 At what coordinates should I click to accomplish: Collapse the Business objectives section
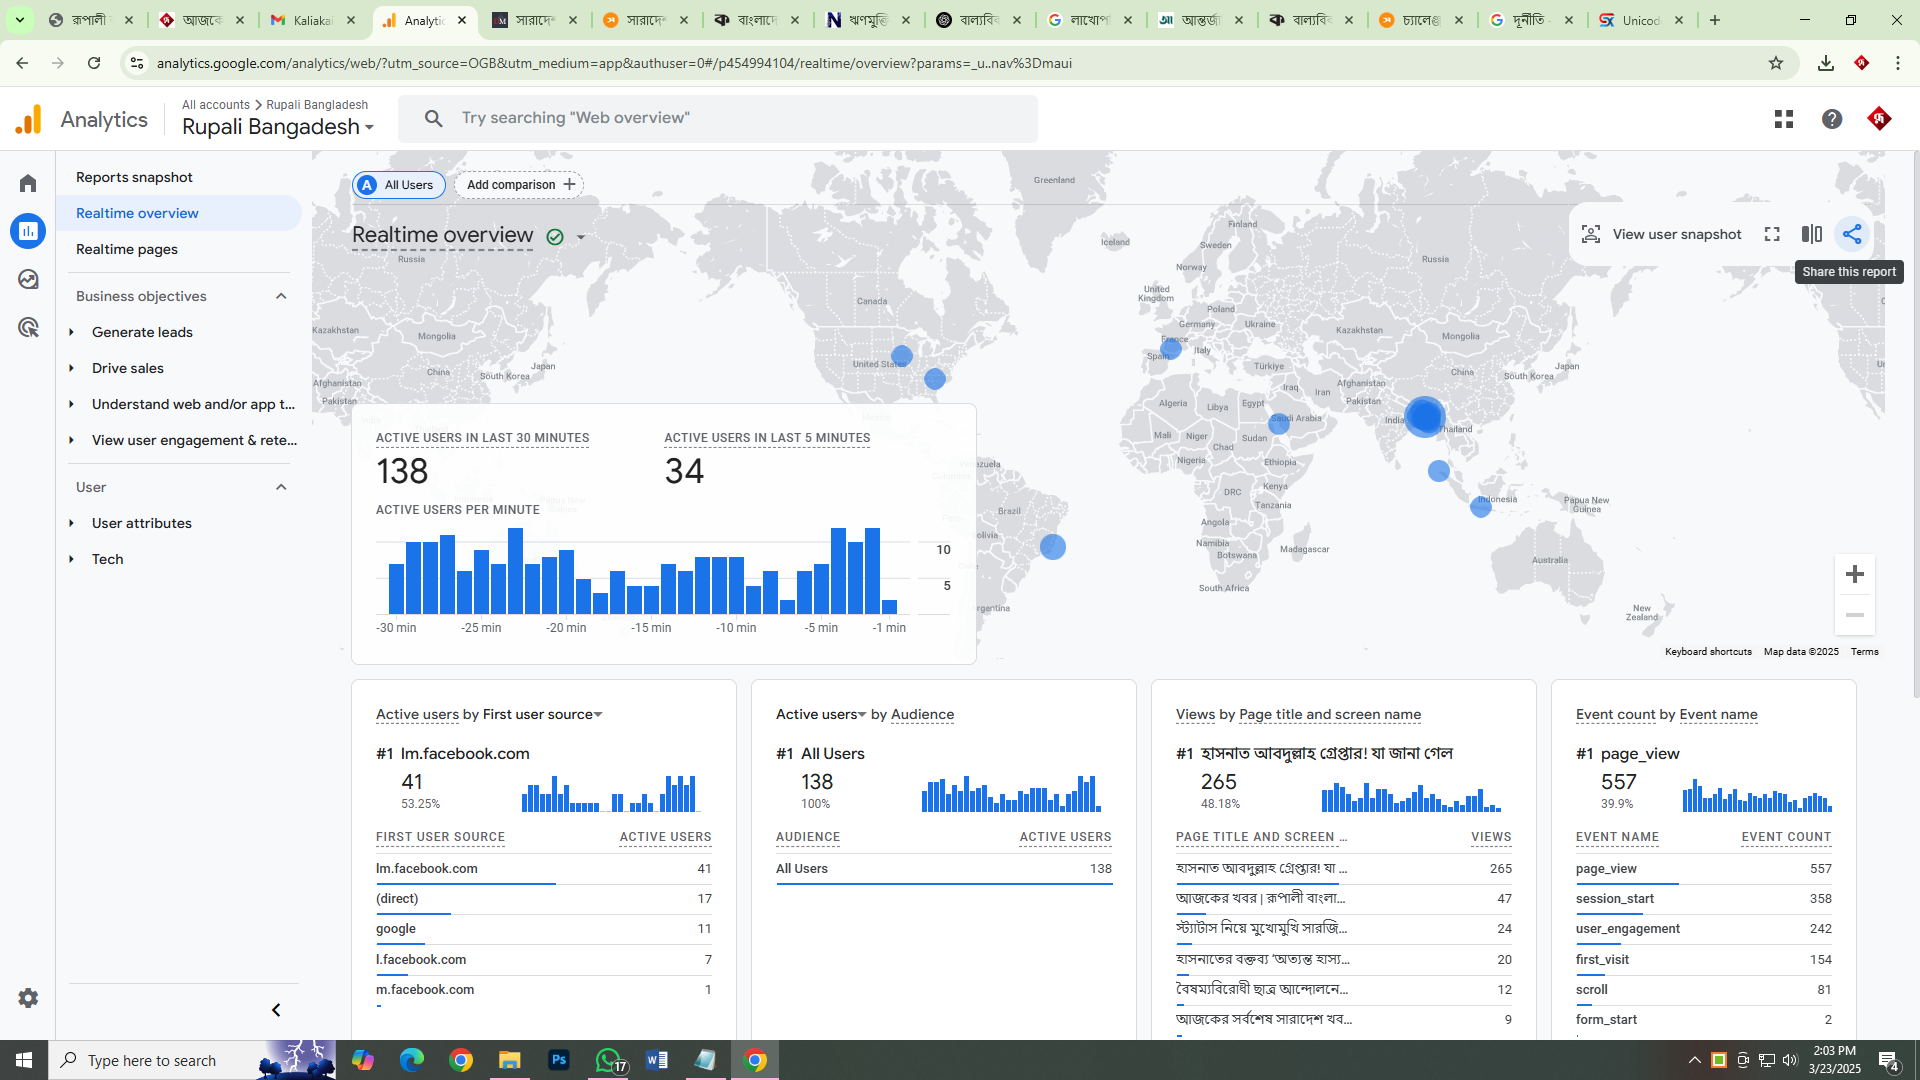coord(281,296)
